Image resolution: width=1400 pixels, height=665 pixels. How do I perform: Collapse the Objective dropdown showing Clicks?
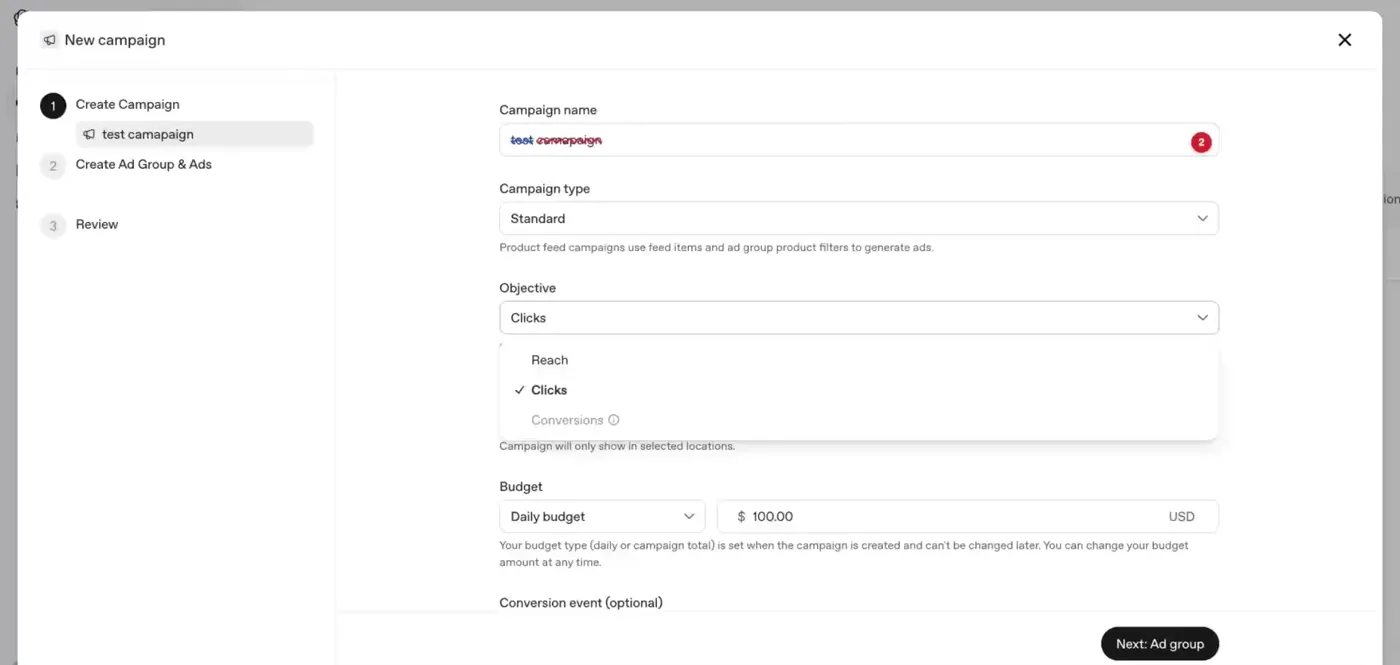(859, 317)
